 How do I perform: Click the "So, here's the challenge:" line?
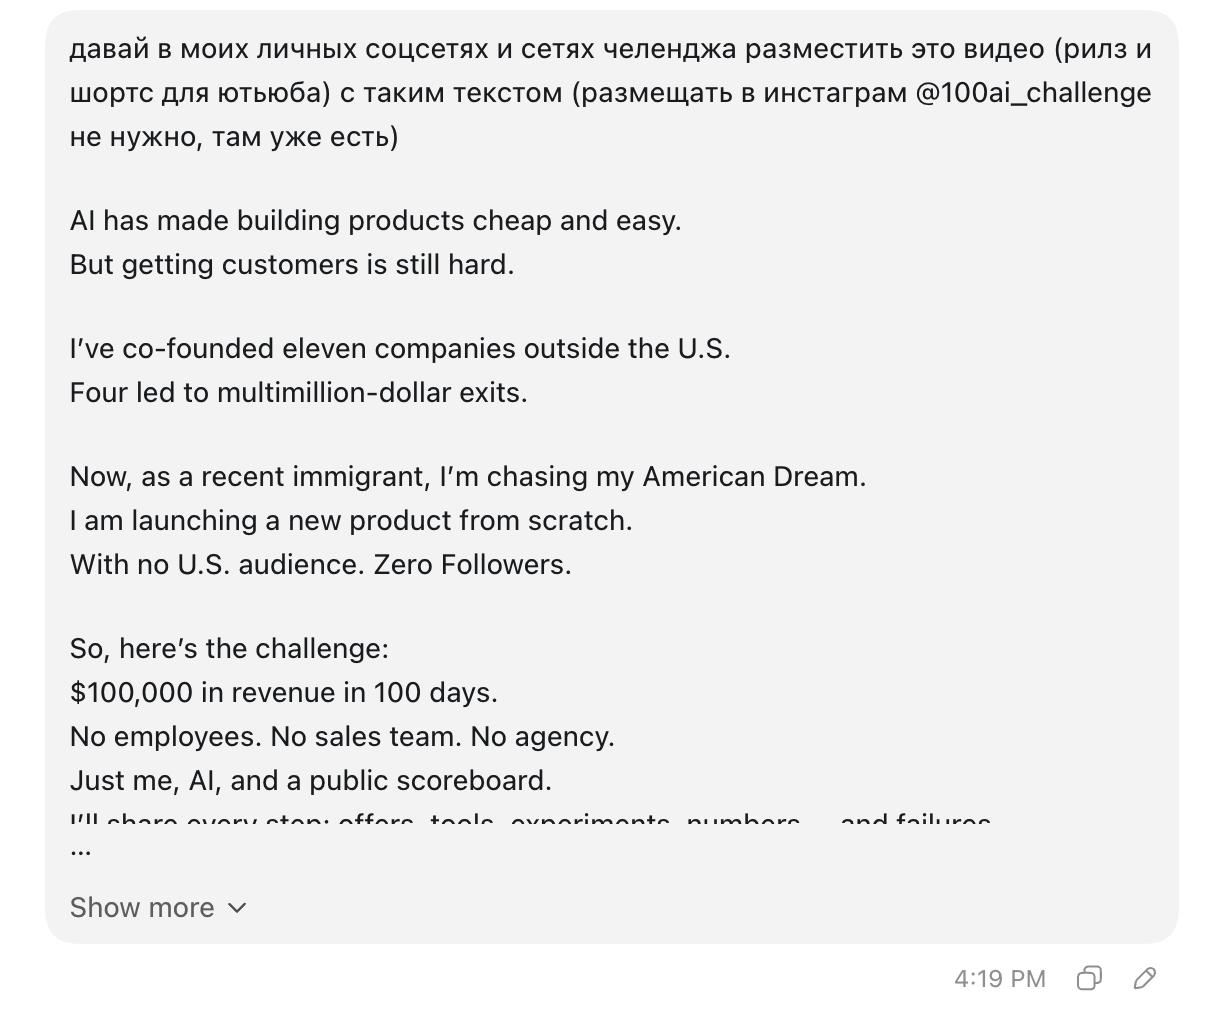[x=229, y=648]
